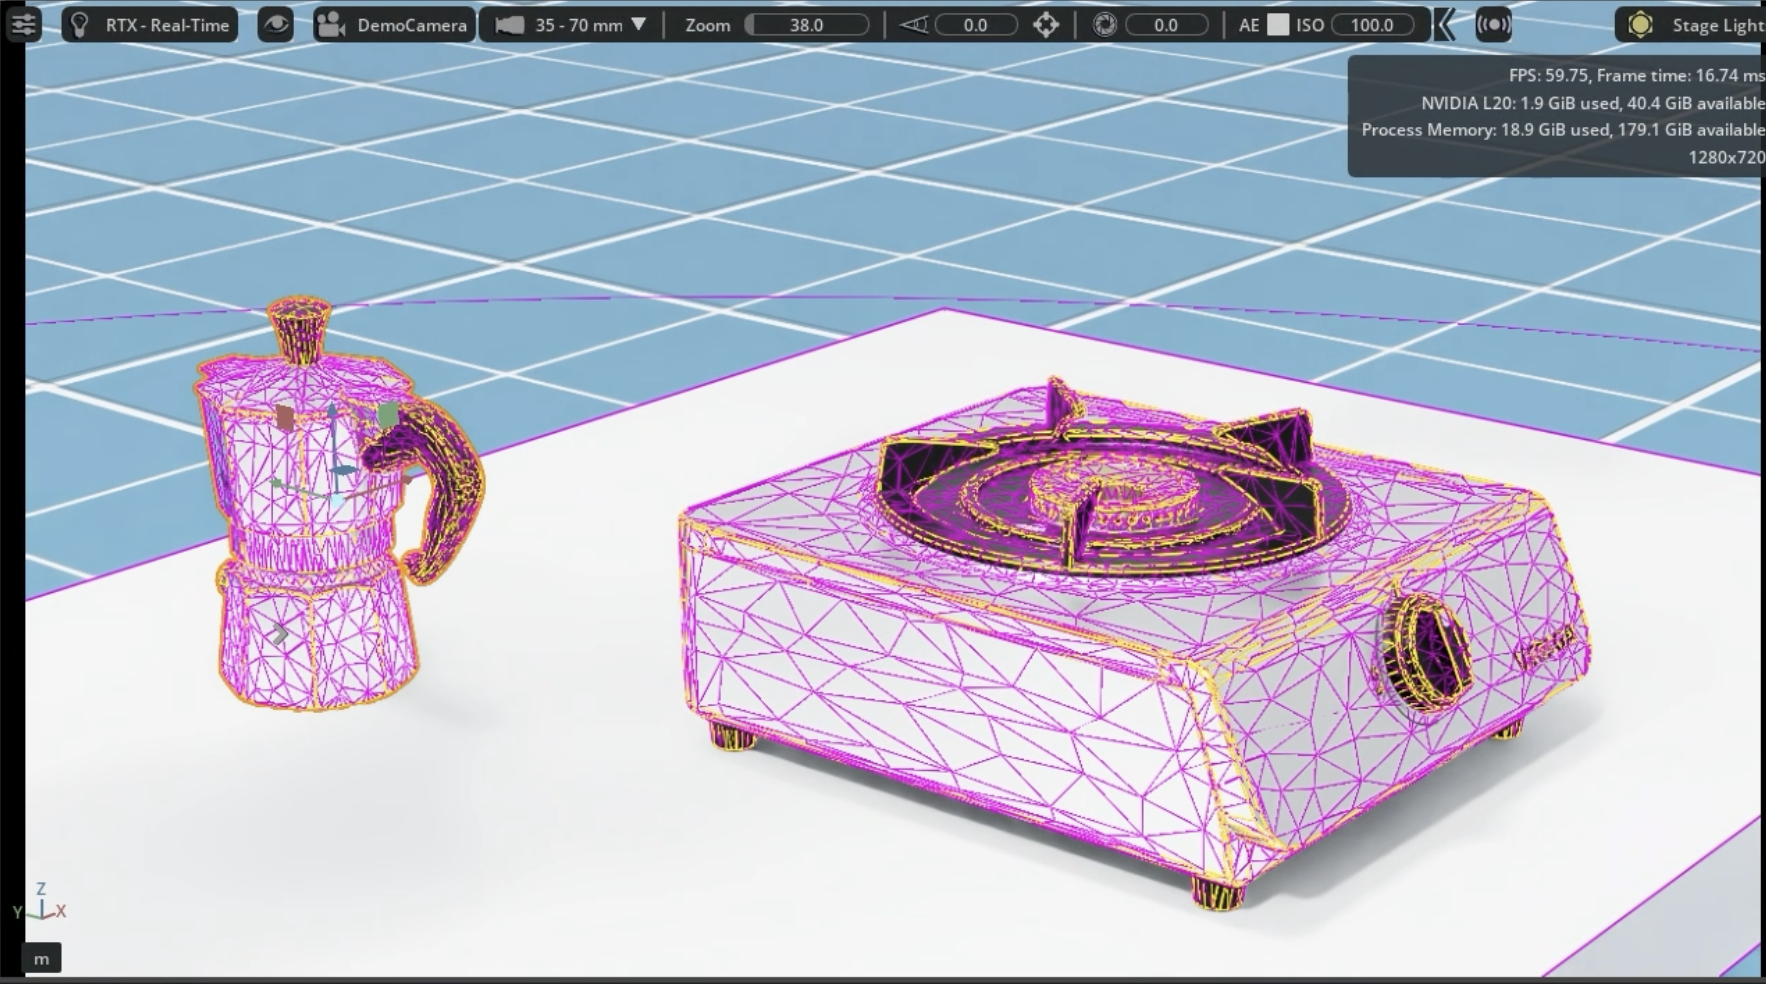The height and width of the screenshot is (984, 1766).
Task: Click the camcorder icon in DemoCamera
Action: pyautogui.click(x=331, y=25)
